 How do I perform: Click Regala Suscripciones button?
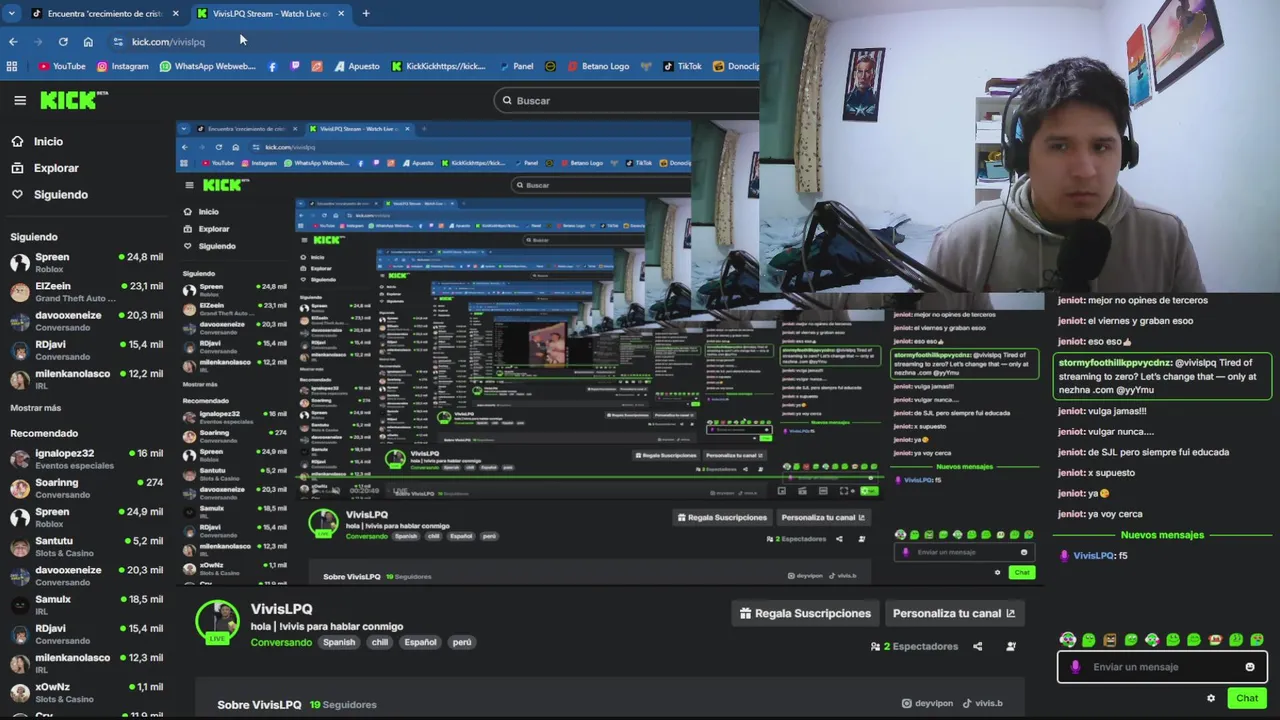pos(805,613)
